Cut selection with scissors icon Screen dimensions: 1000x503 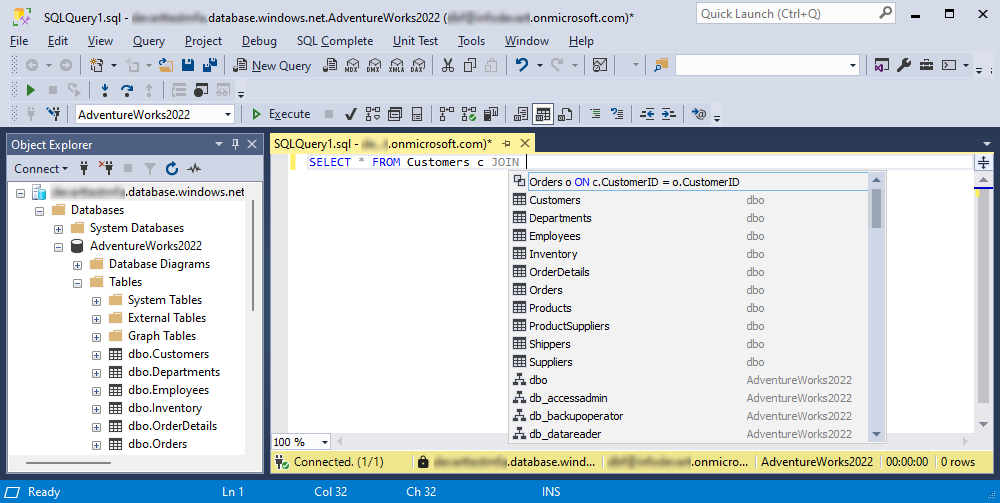tap(448, 65)
